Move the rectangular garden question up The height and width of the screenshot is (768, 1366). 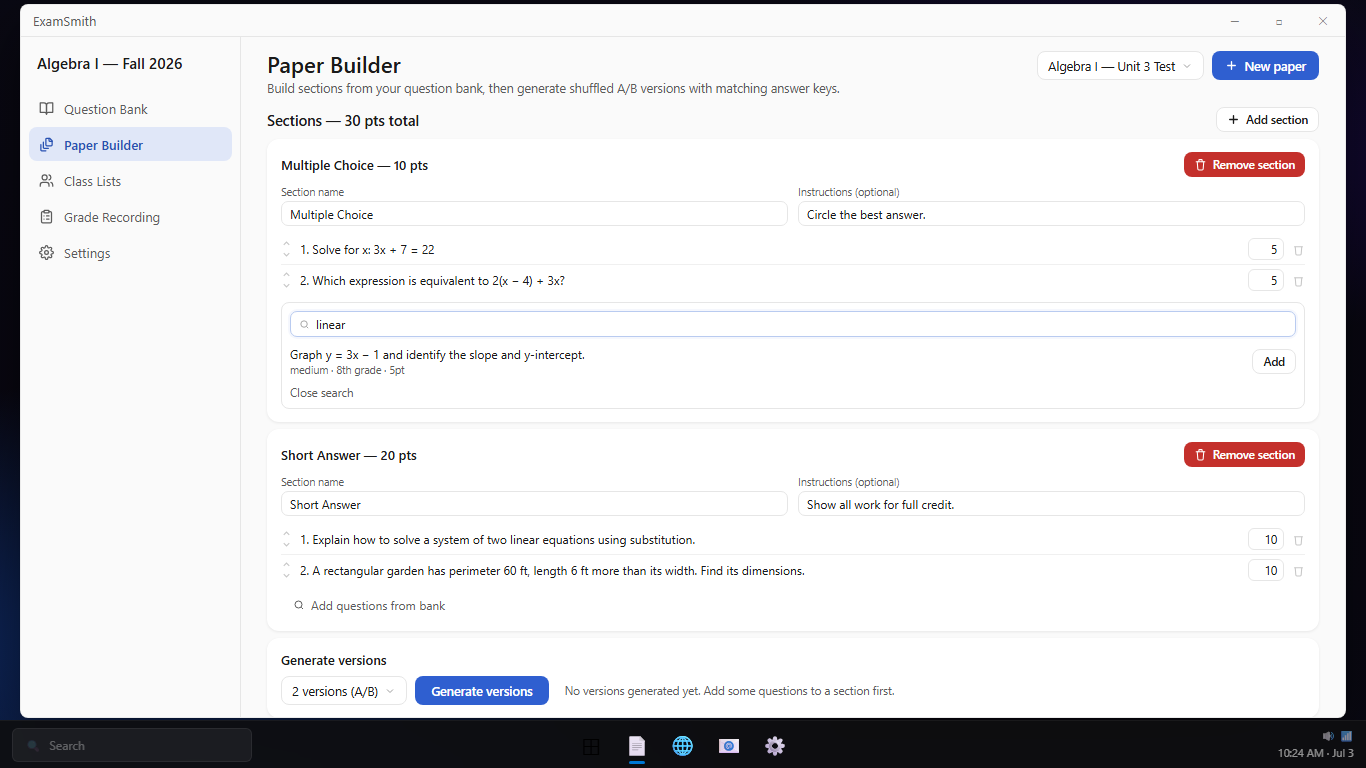point(286,565)
